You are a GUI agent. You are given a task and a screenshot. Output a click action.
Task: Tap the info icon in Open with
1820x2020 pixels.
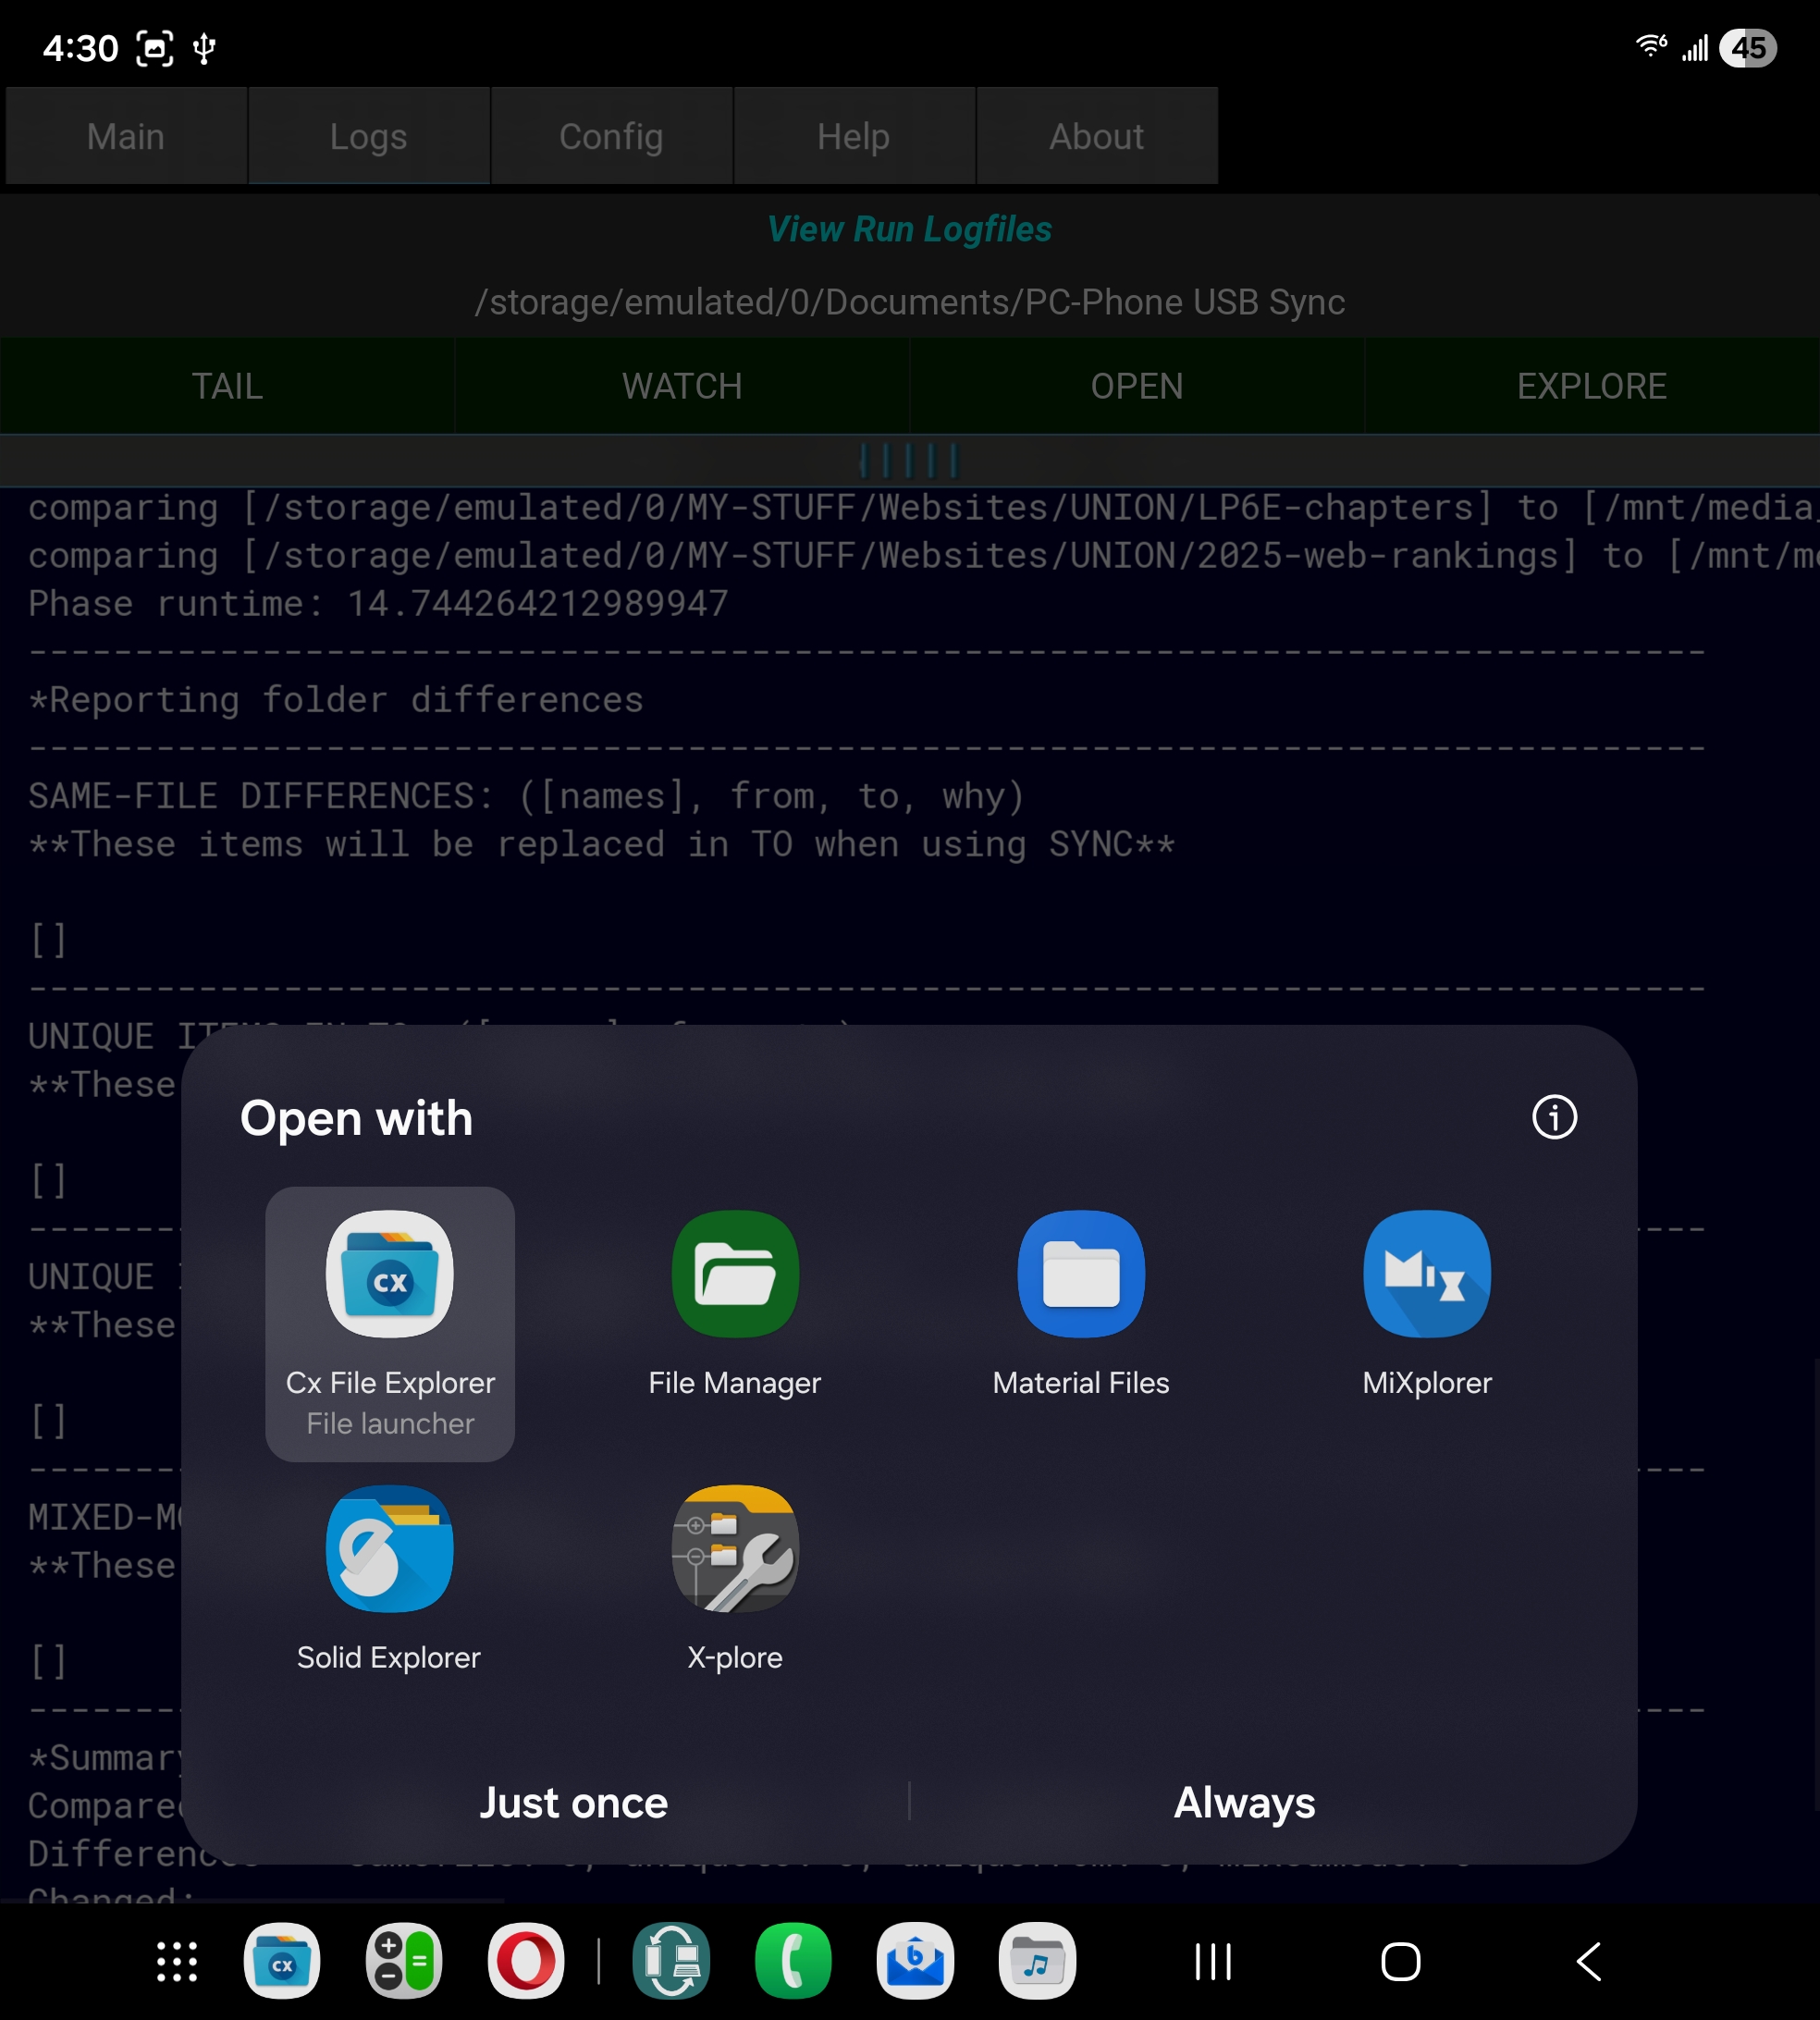(1553, 1117)
